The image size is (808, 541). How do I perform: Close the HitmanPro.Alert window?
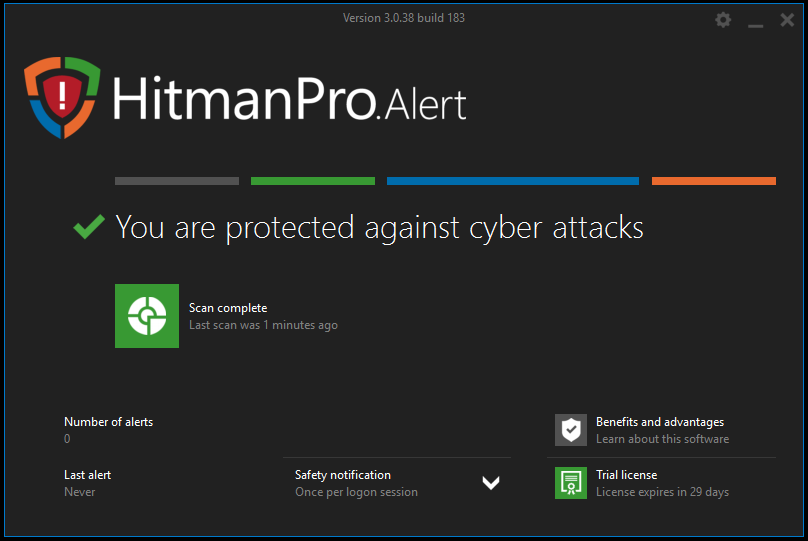point(787,20)
